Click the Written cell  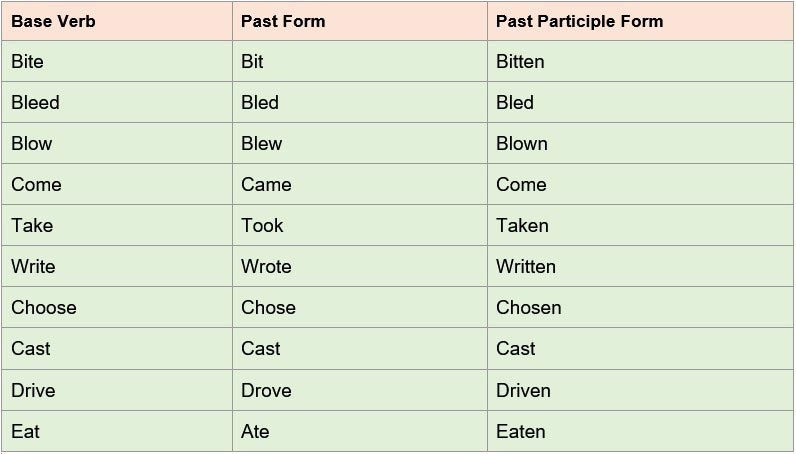coord(526,267)
